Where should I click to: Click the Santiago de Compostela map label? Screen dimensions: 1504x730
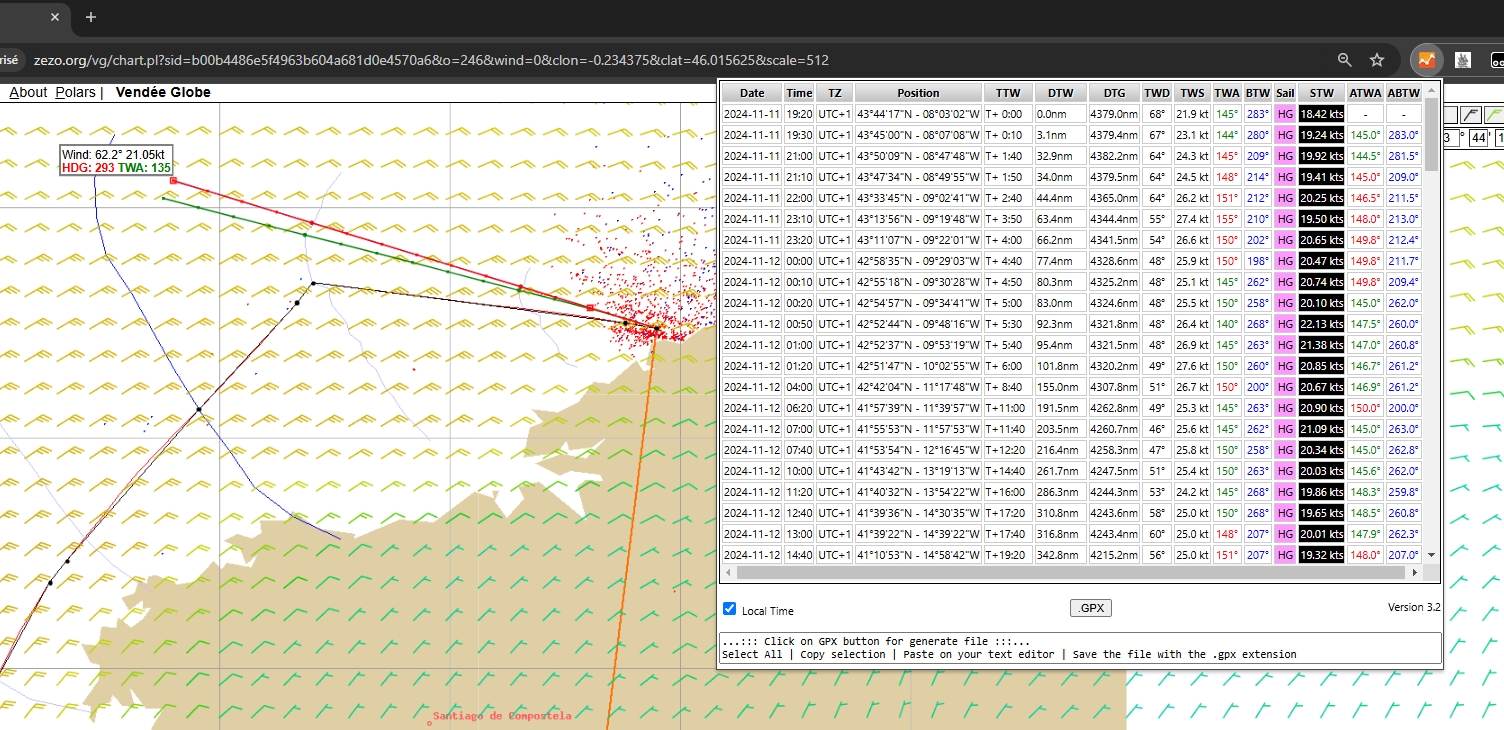502,716
